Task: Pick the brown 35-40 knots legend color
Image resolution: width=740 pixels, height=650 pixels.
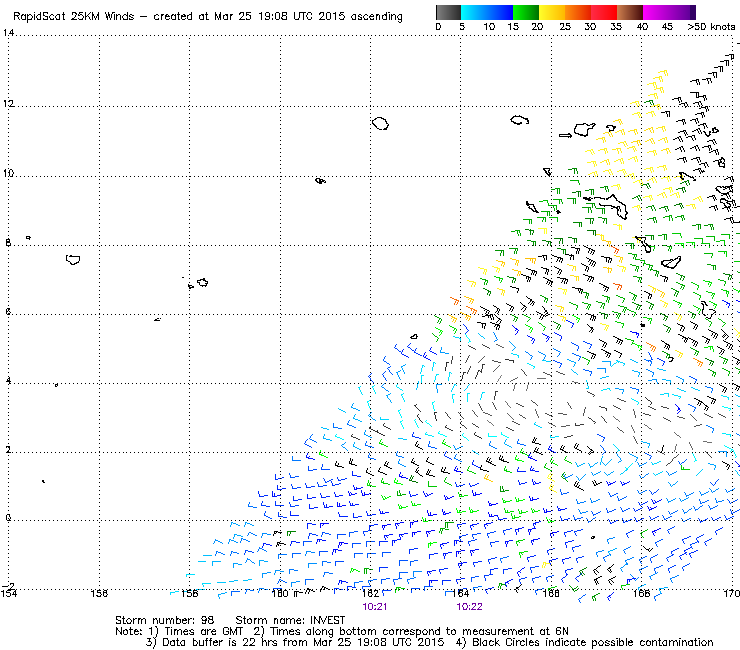Action: click(x=630, y=12)
